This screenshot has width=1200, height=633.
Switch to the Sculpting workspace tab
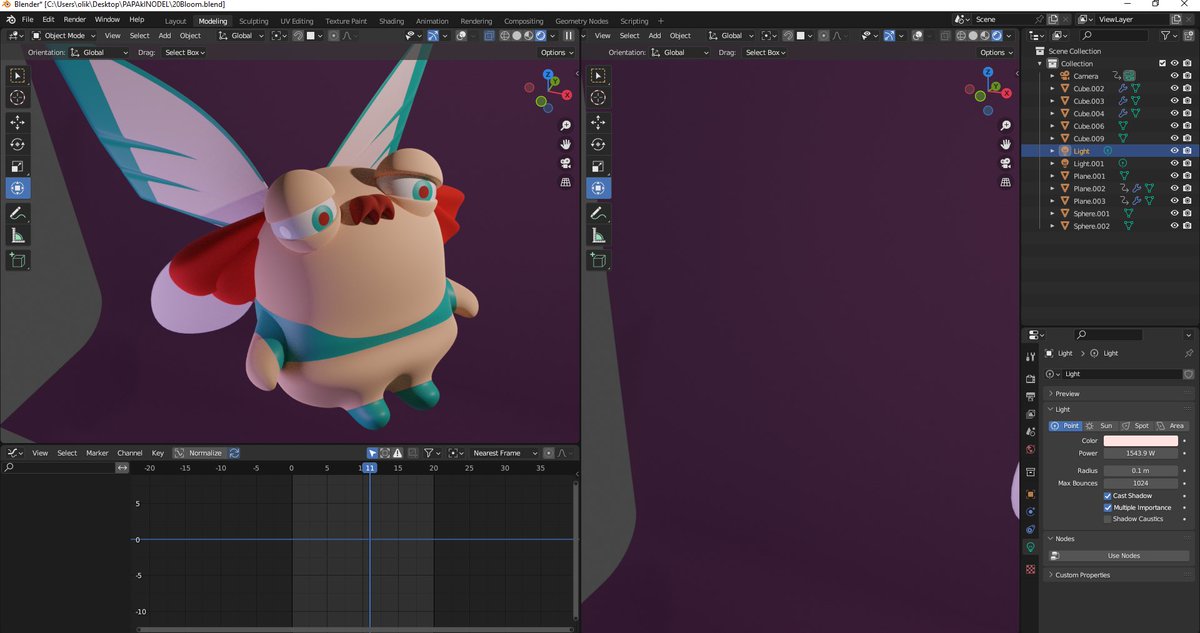coord(253,21)
